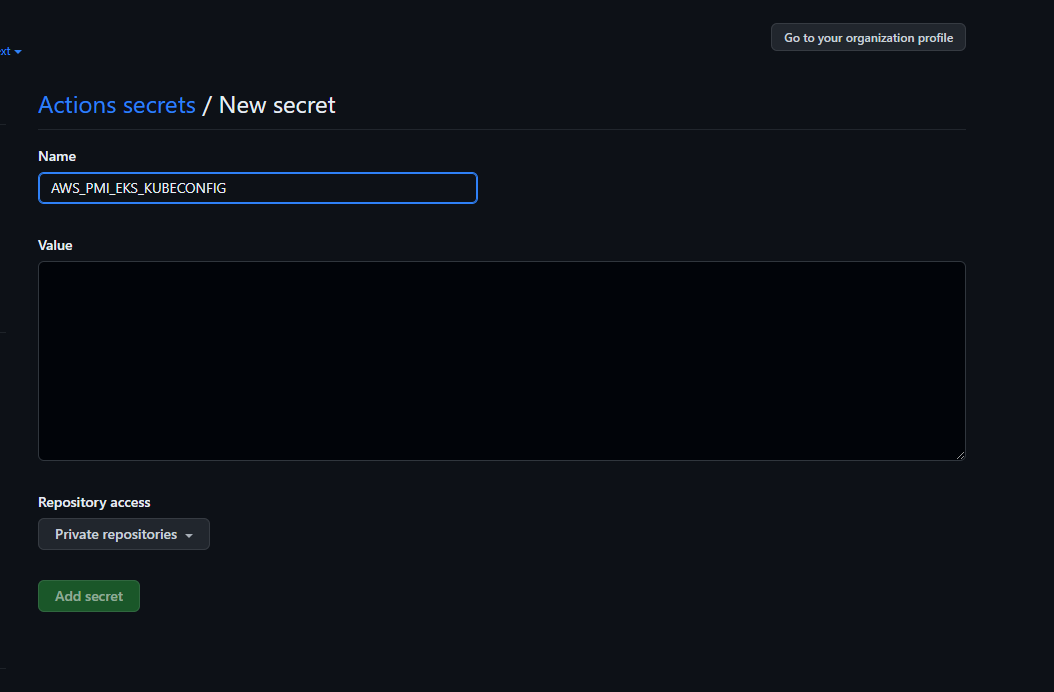Open the Private repositories access dropdown
Image resolution: width=1054 pixels, height=692 pixels.
pos(124,534)
